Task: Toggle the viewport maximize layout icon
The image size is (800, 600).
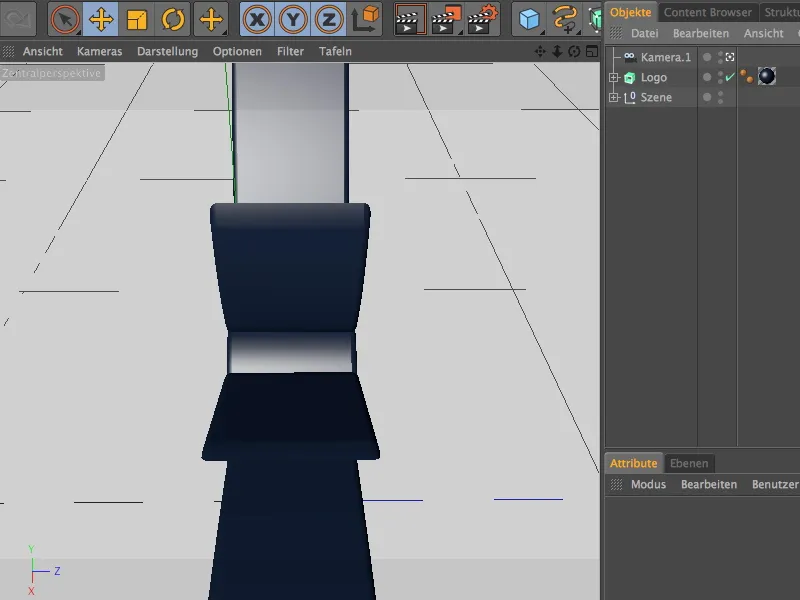Action: [592, 52]
